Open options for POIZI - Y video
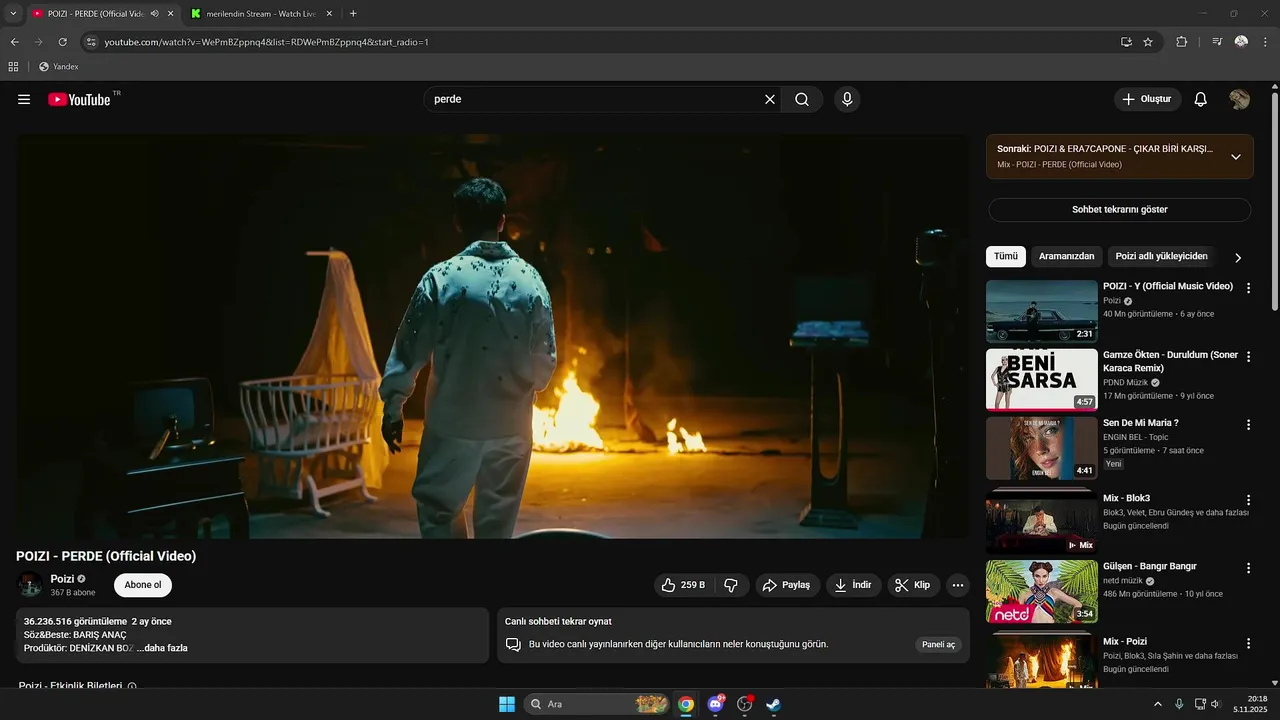This screenshot has width=1280, height=720. click(x=1248, y=288)
